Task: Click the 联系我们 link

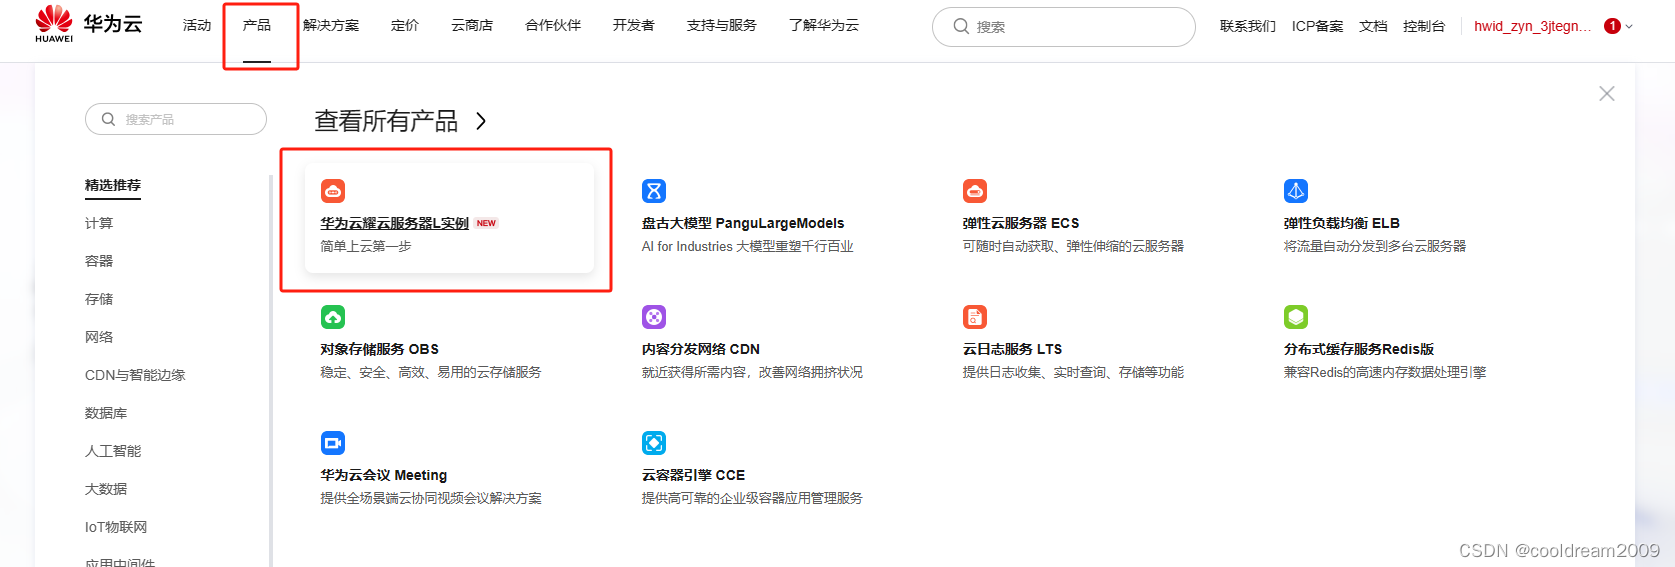Action: pyautogui.click(x=1248, y=26)
